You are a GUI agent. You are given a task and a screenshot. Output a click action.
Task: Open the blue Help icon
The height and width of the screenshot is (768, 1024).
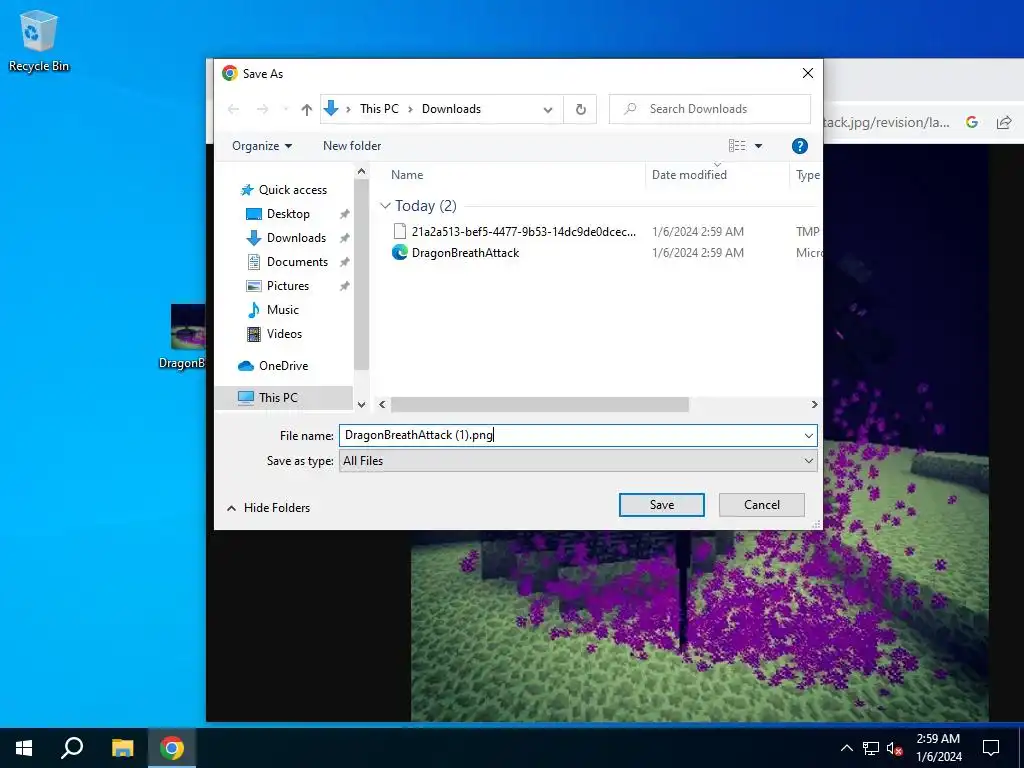799,146
